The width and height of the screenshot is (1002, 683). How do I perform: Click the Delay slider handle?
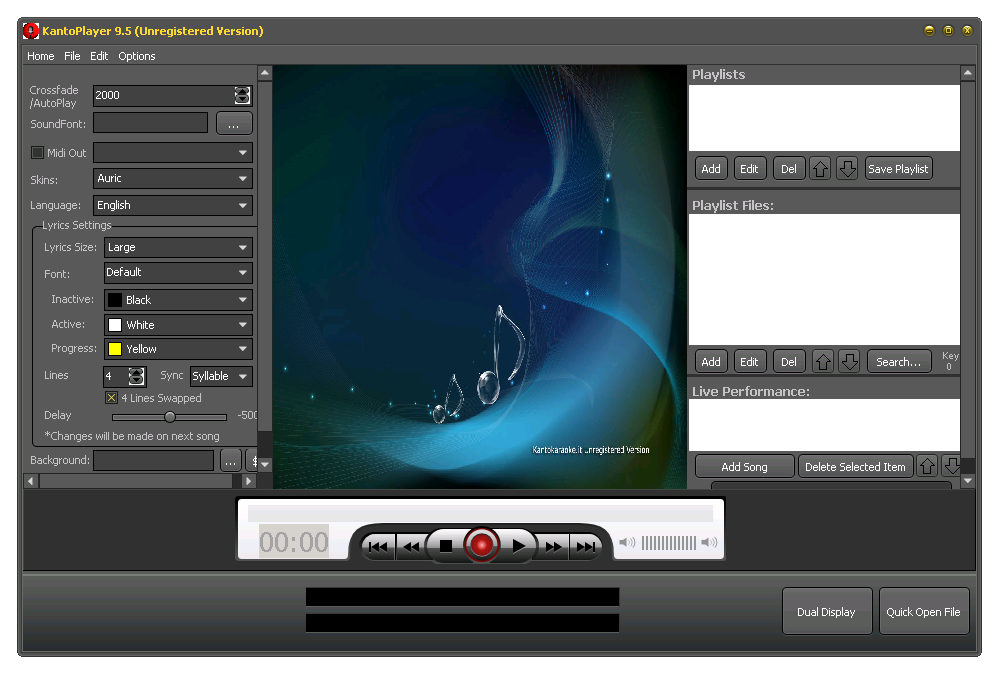170,417
